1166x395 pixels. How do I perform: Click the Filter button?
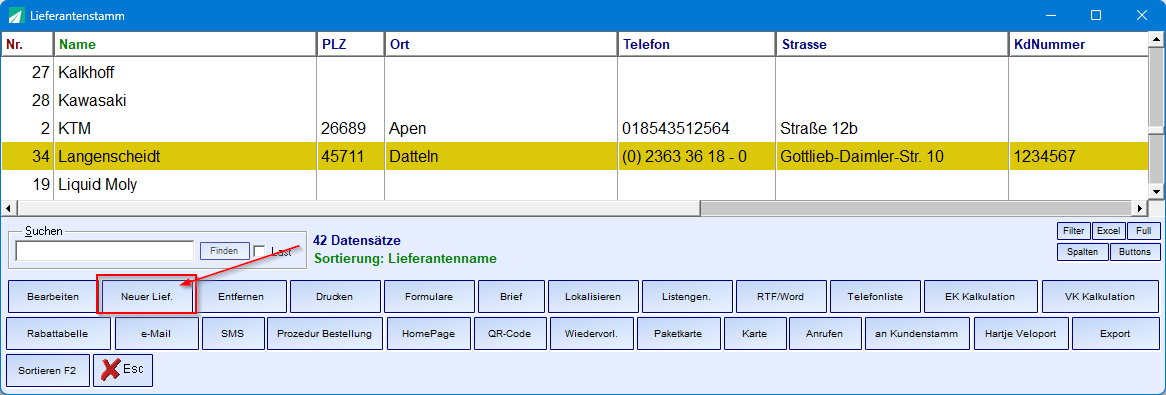[x=1074, y=231]
